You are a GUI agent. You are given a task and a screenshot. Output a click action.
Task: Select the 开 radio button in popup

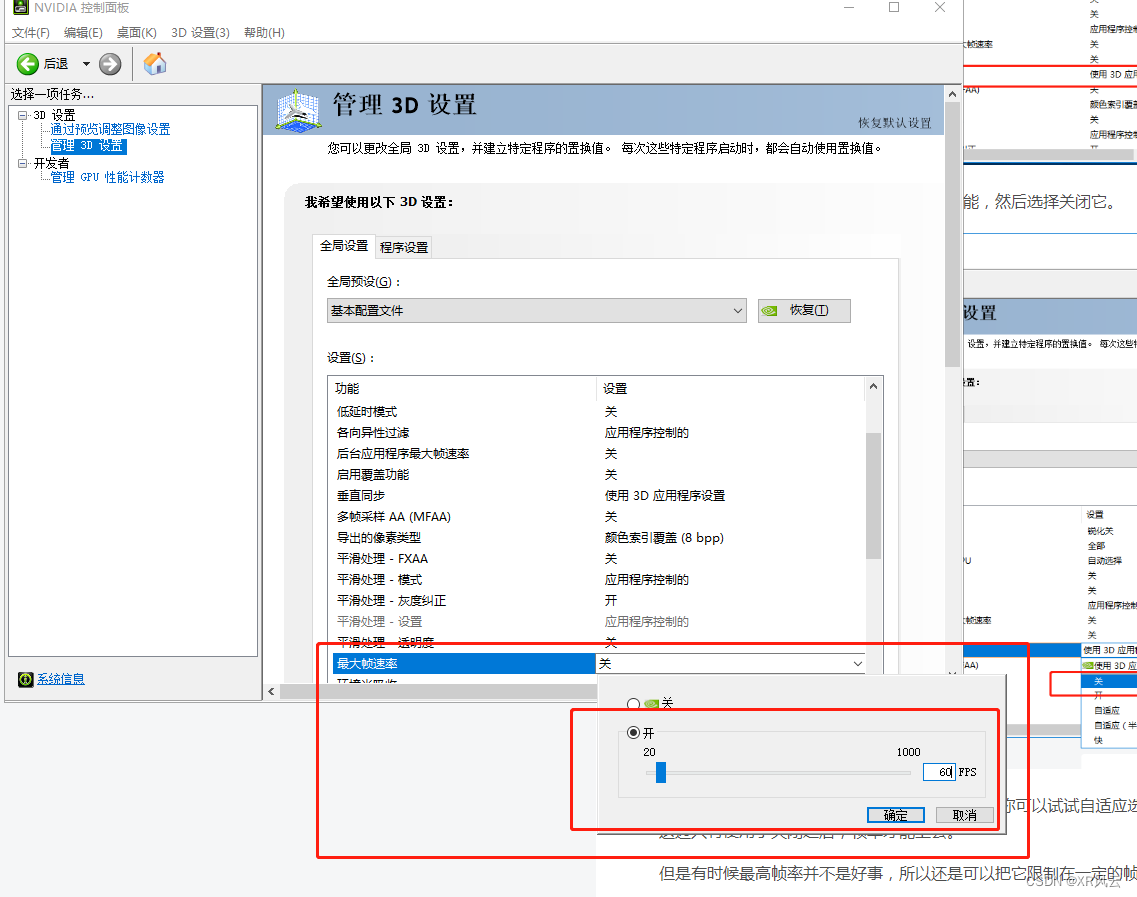pos(633,732)
